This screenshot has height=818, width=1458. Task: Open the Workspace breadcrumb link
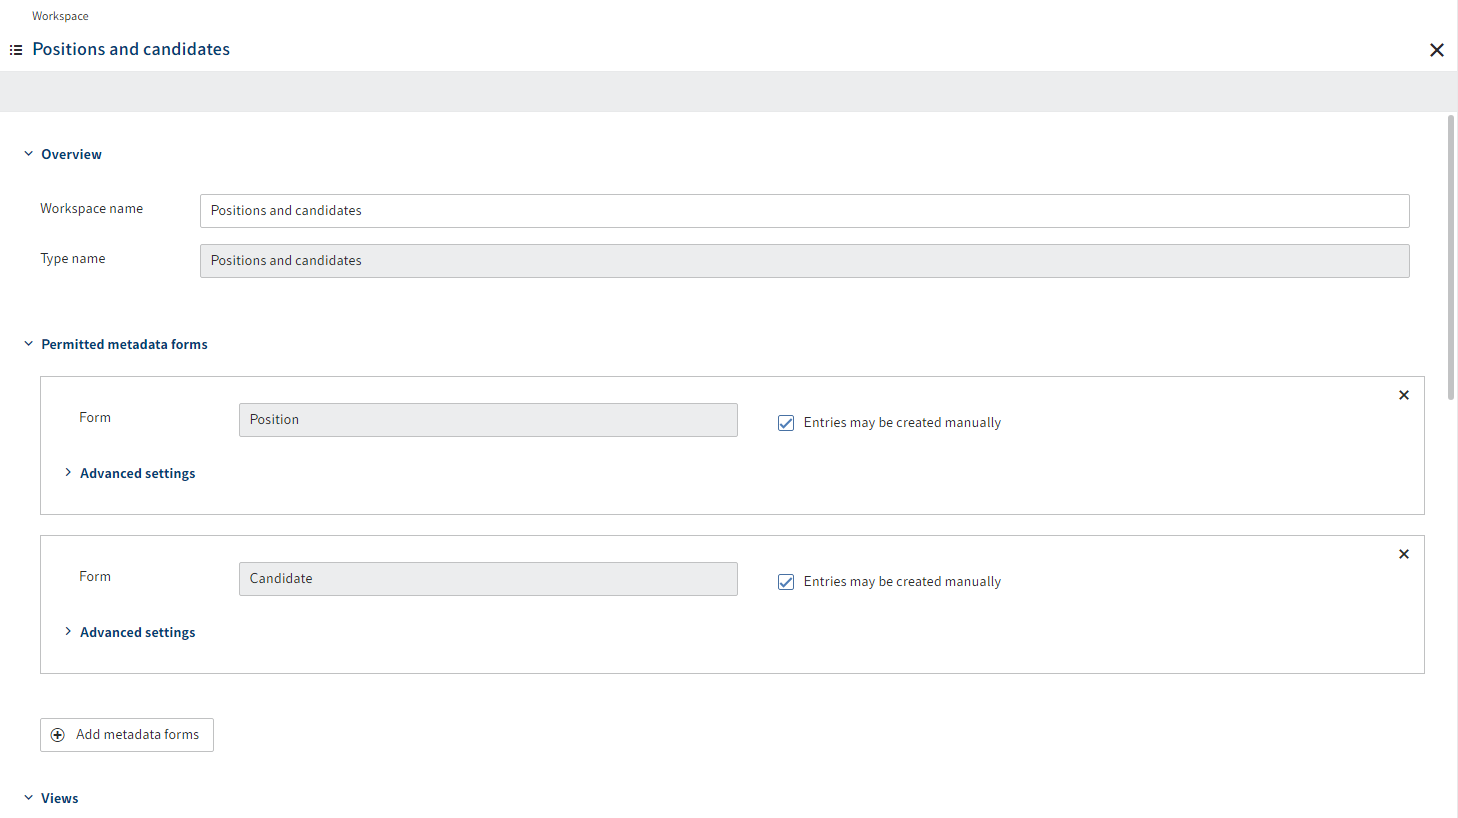tap(60, 15)
